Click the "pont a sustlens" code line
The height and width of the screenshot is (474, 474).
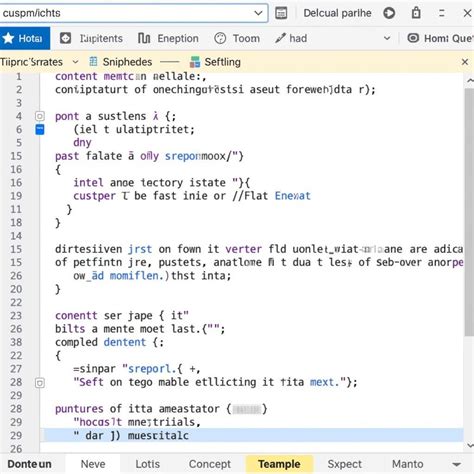click(x=115, y=116)
